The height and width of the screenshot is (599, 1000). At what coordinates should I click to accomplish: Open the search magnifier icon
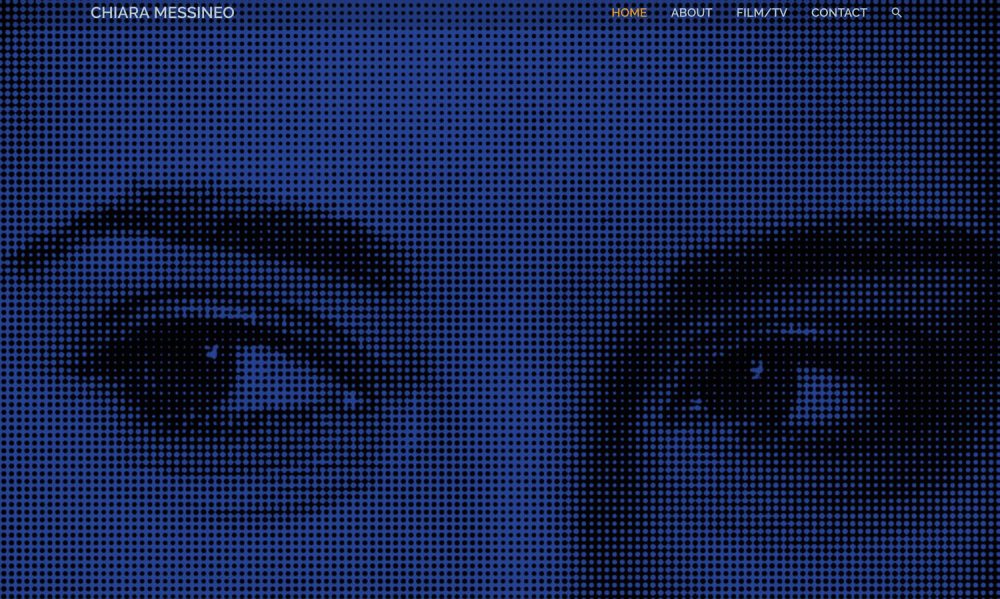[x=896, y=12]
